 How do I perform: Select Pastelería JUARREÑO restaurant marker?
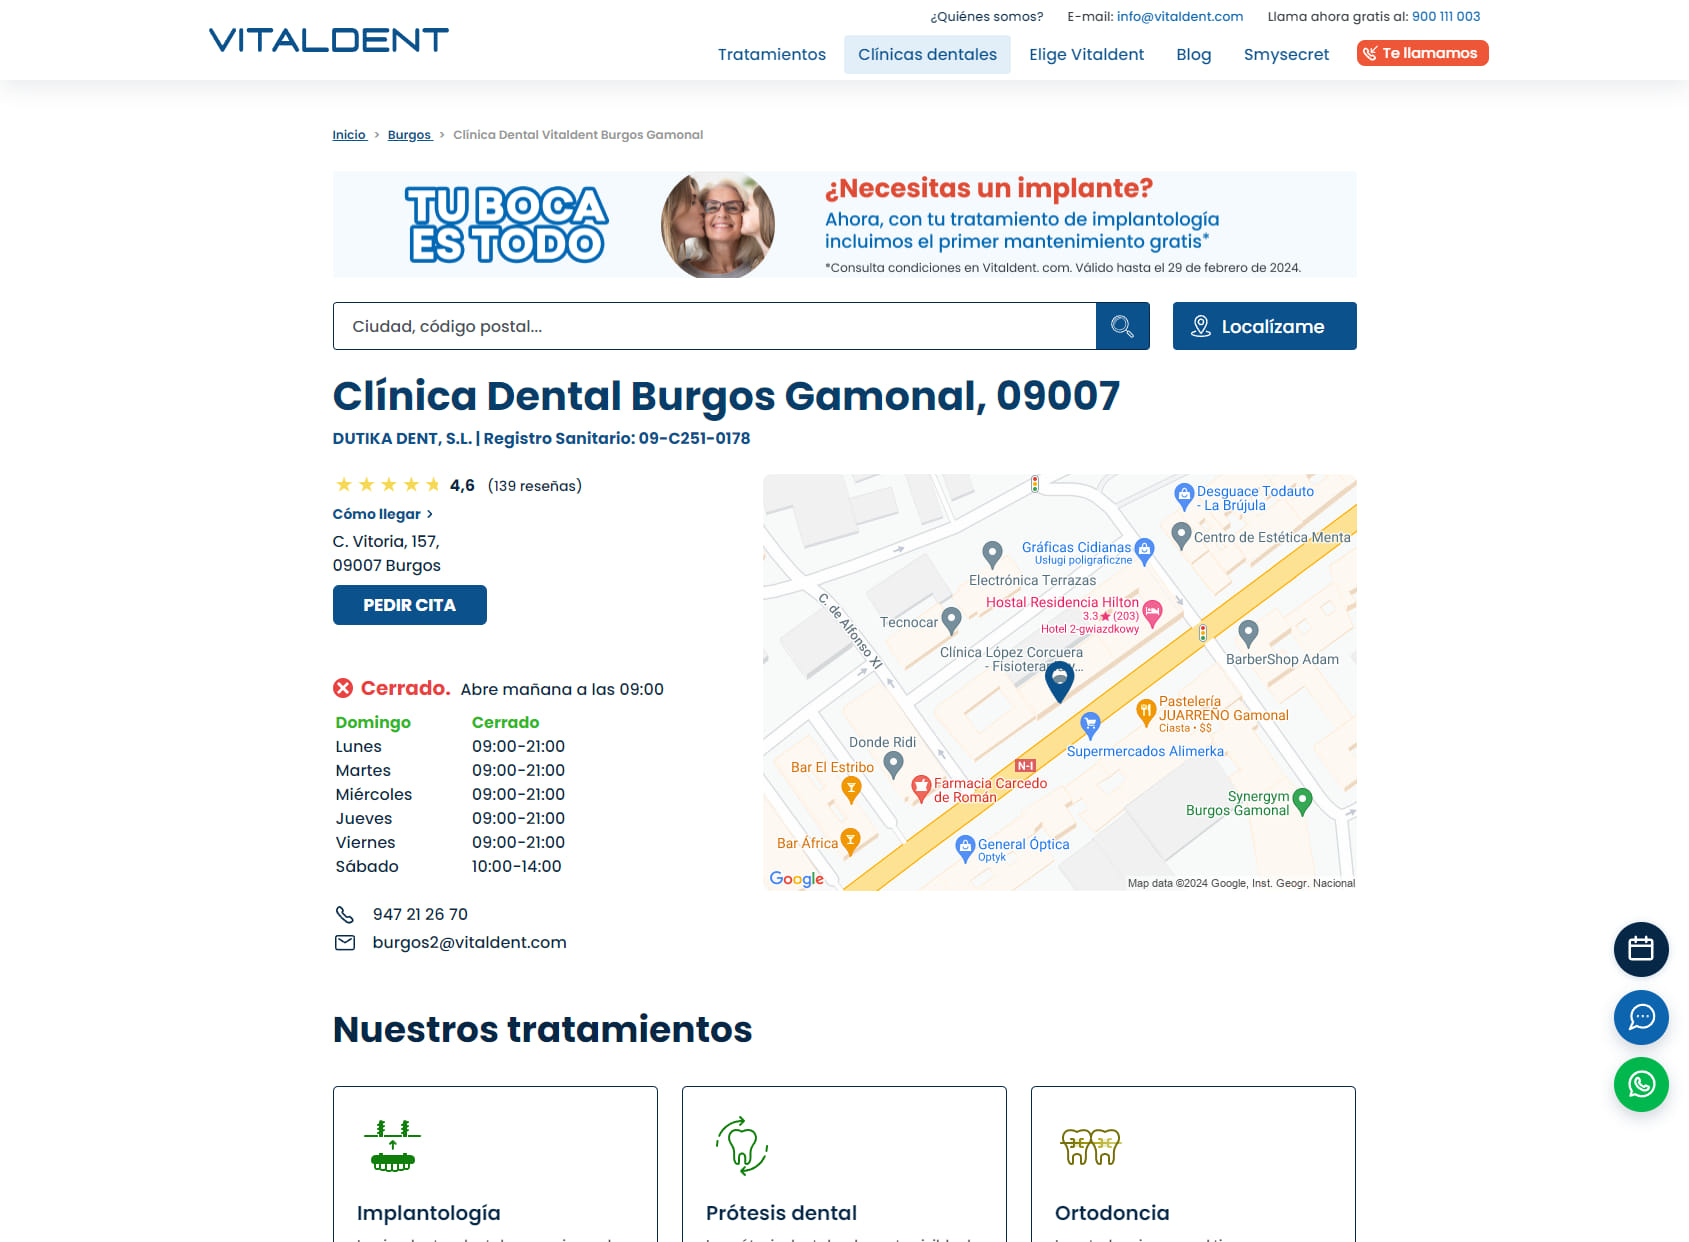coord(1146,713)
